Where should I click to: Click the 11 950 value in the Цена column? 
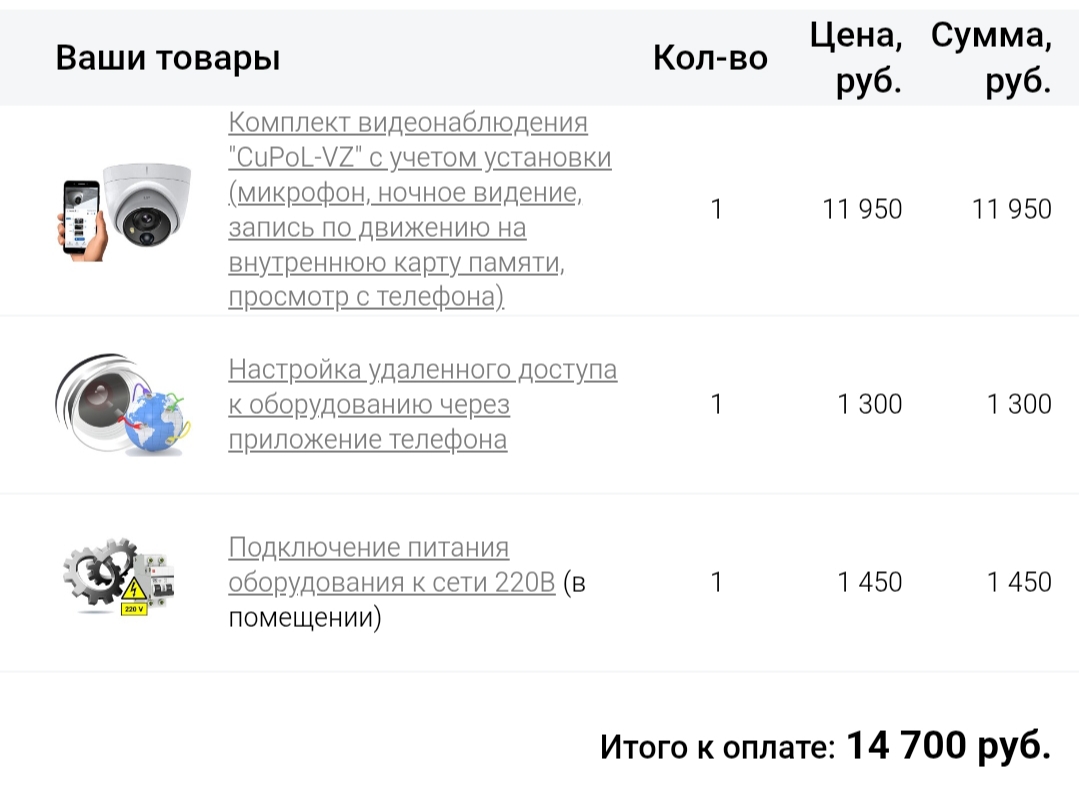point(862,209)
